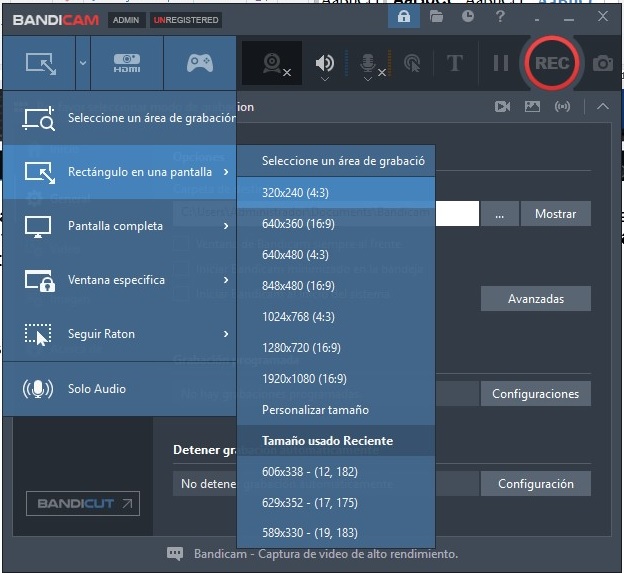Toggle the webcam overlay icon
This screenshot has height=573, width=624.
[x=273, y=63]
